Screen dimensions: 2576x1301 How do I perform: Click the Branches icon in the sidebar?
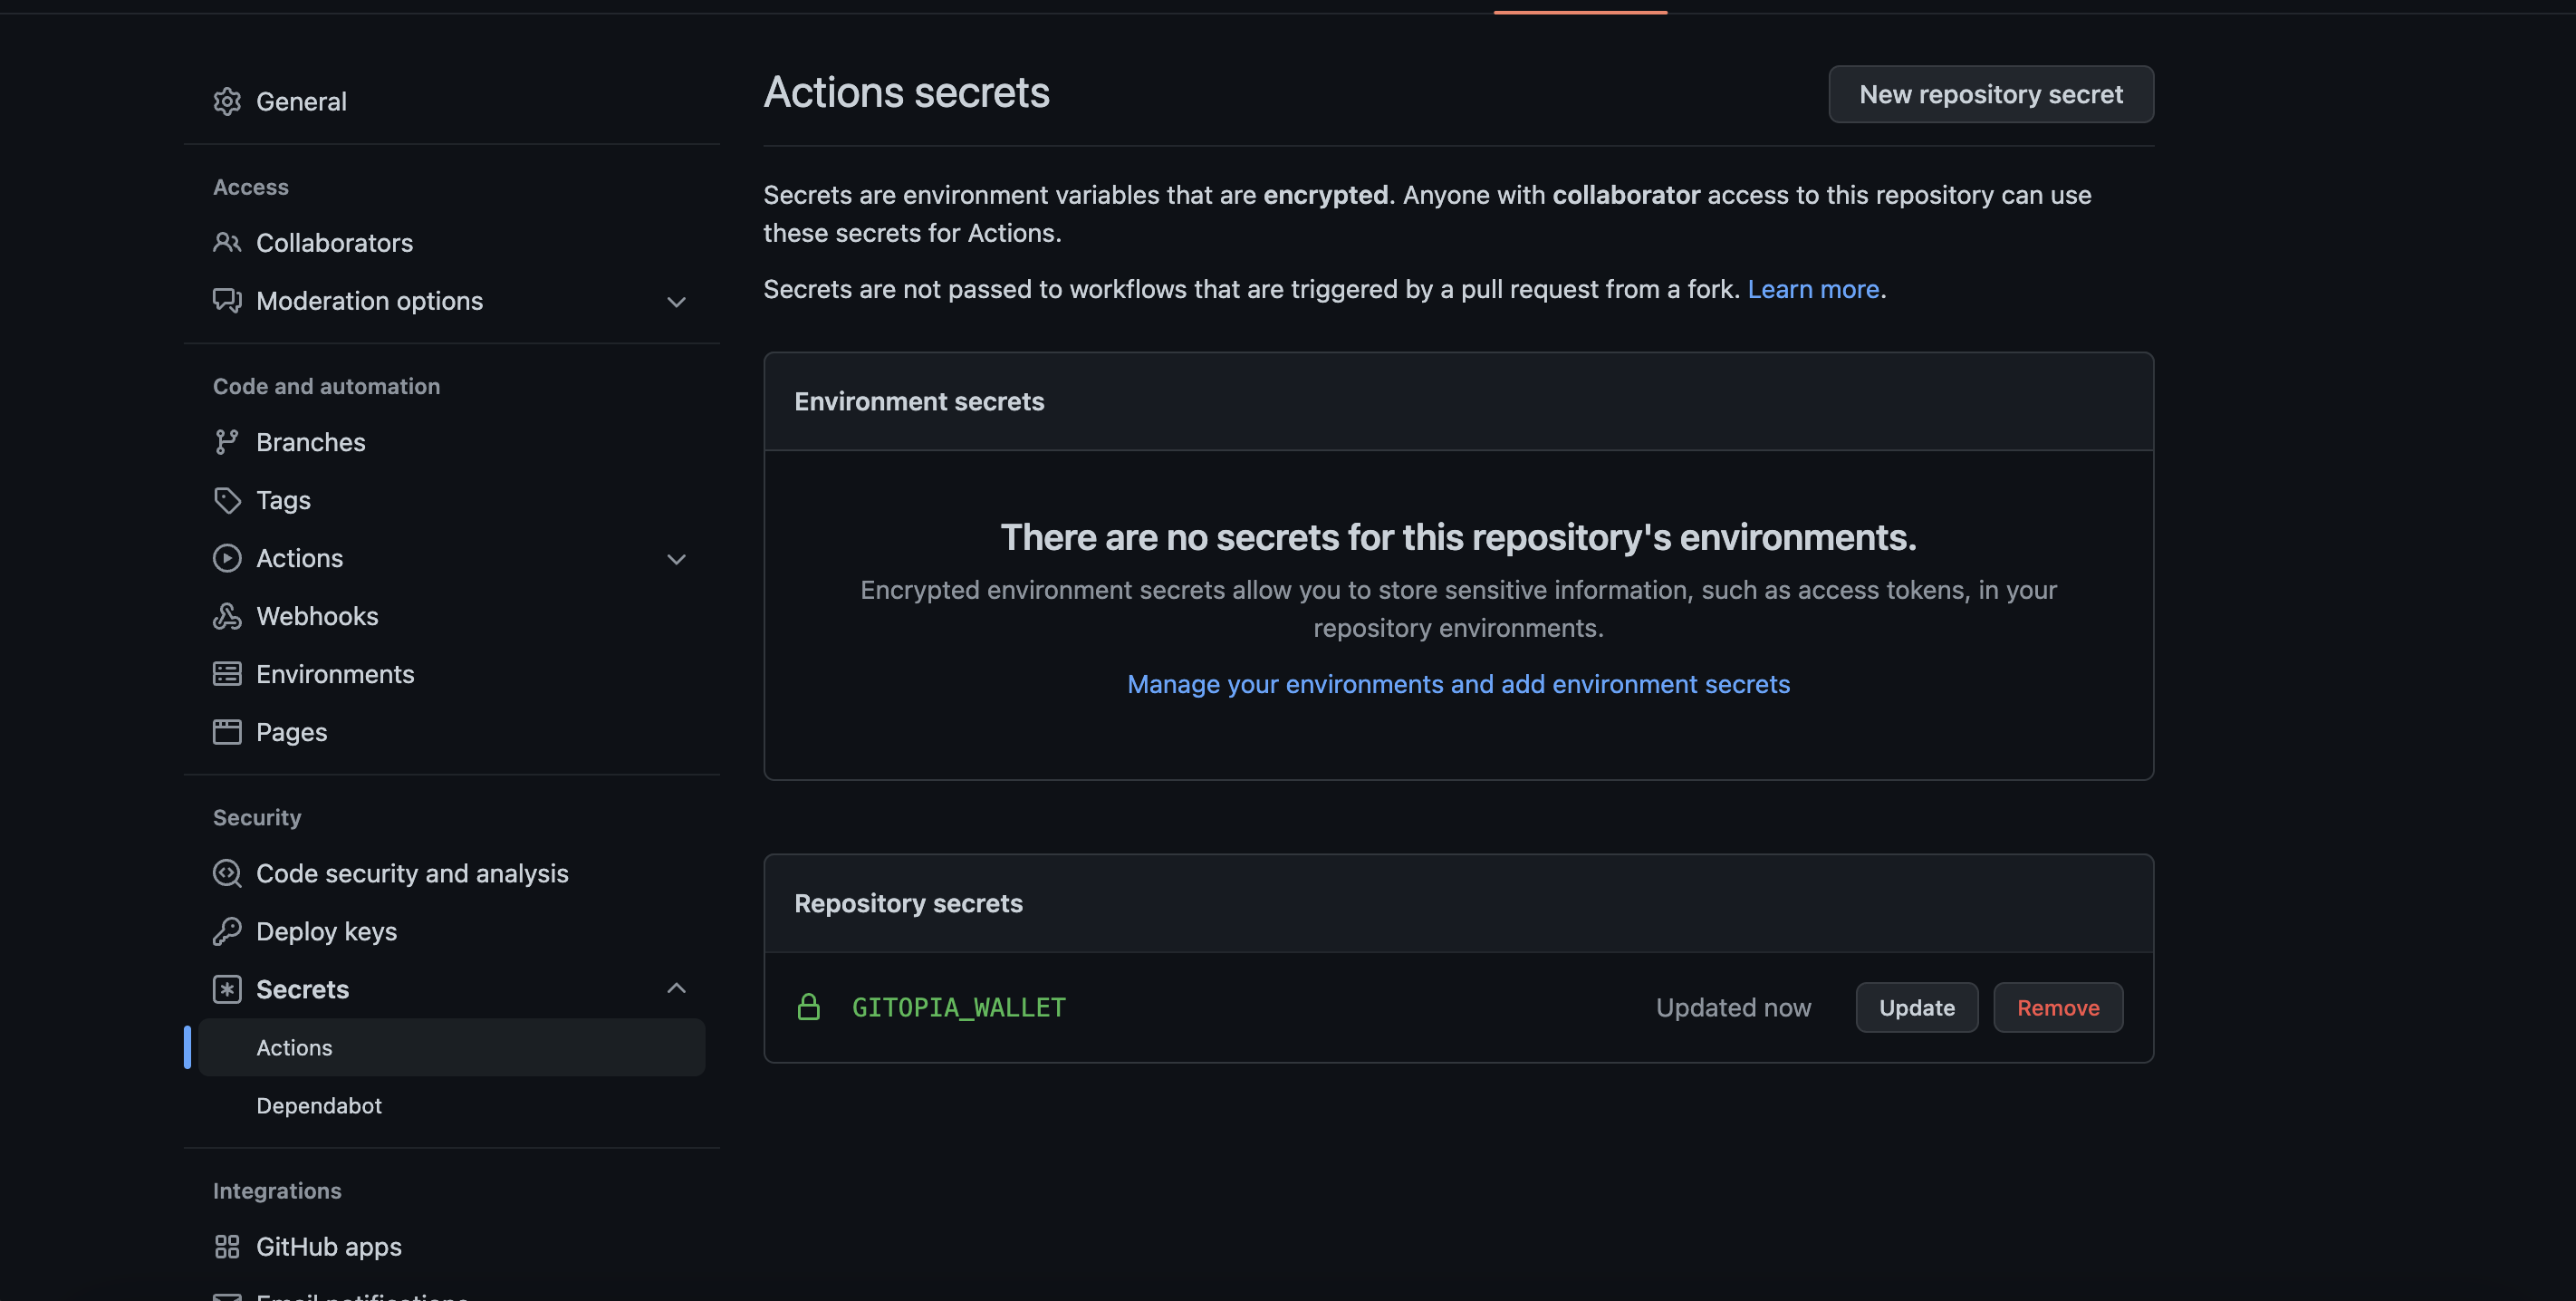(x=227, y=441)
